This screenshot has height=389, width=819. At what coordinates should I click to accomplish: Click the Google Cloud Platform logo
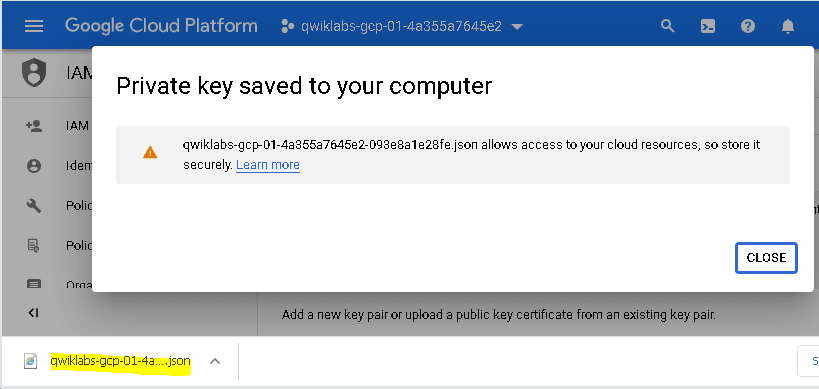click(x=161, y=26)
